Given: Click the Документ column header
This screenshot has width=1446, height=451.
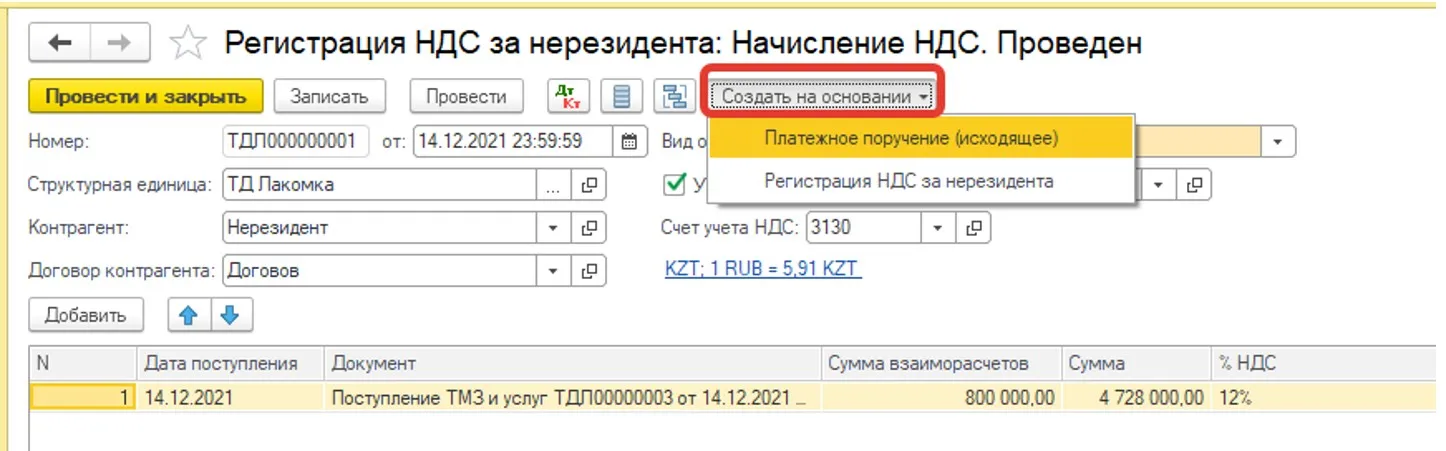Looking at the screenshot, I should 572,364.
